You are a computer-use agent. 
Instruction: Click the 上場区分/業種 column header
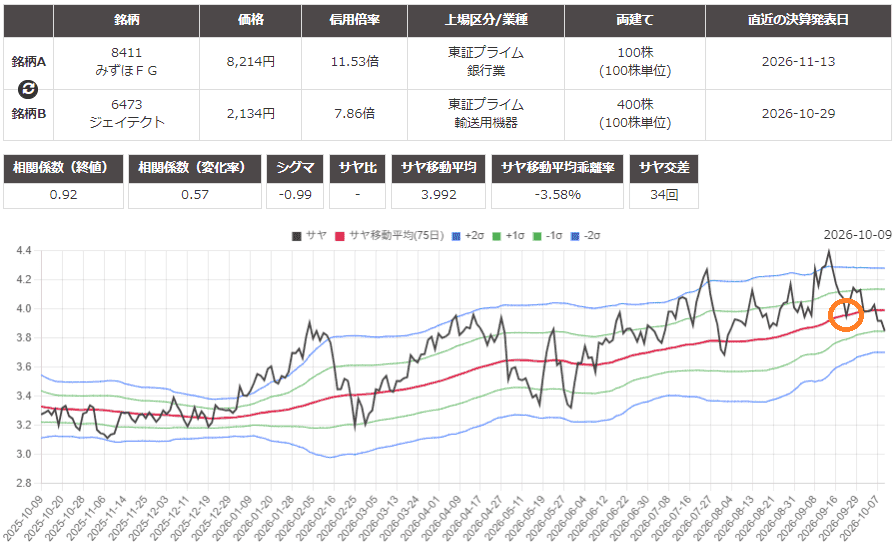[486, 21]
